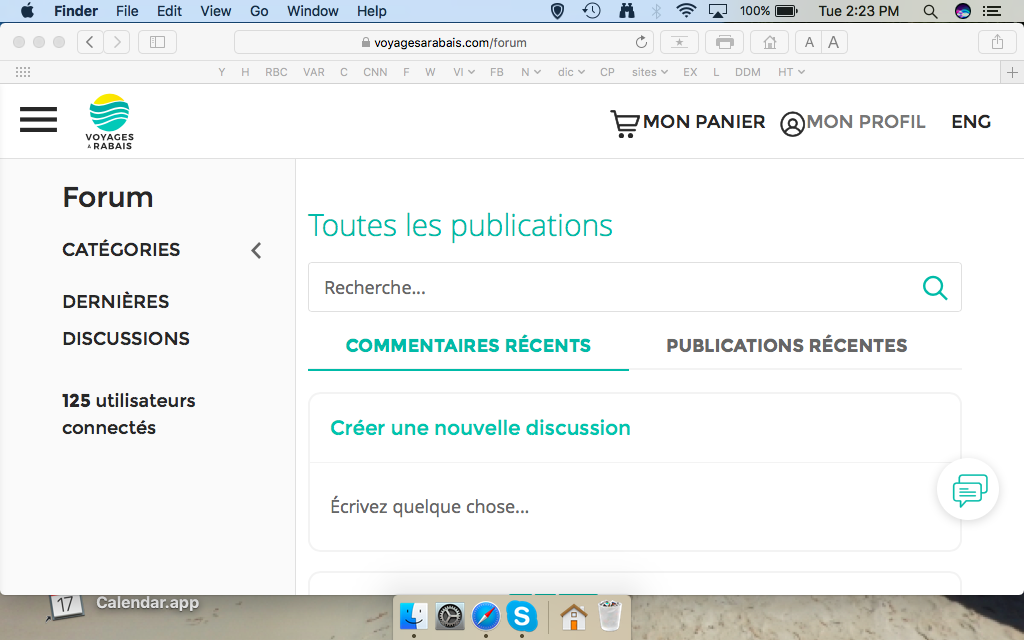Viewport: 1024px width, 640px height.
Task: Open the Trash in the Dock
Action: (609, 616)
